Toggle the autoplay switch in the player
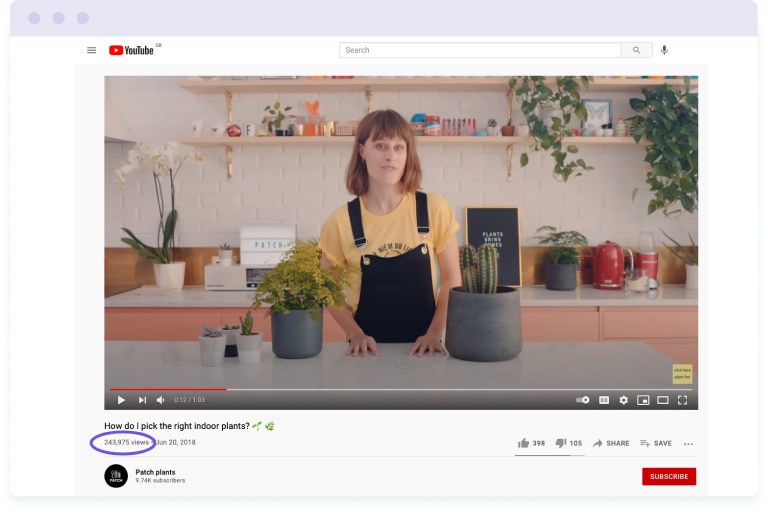The width and height of the screenshot is (768, 512). click(x=582, y=400)
